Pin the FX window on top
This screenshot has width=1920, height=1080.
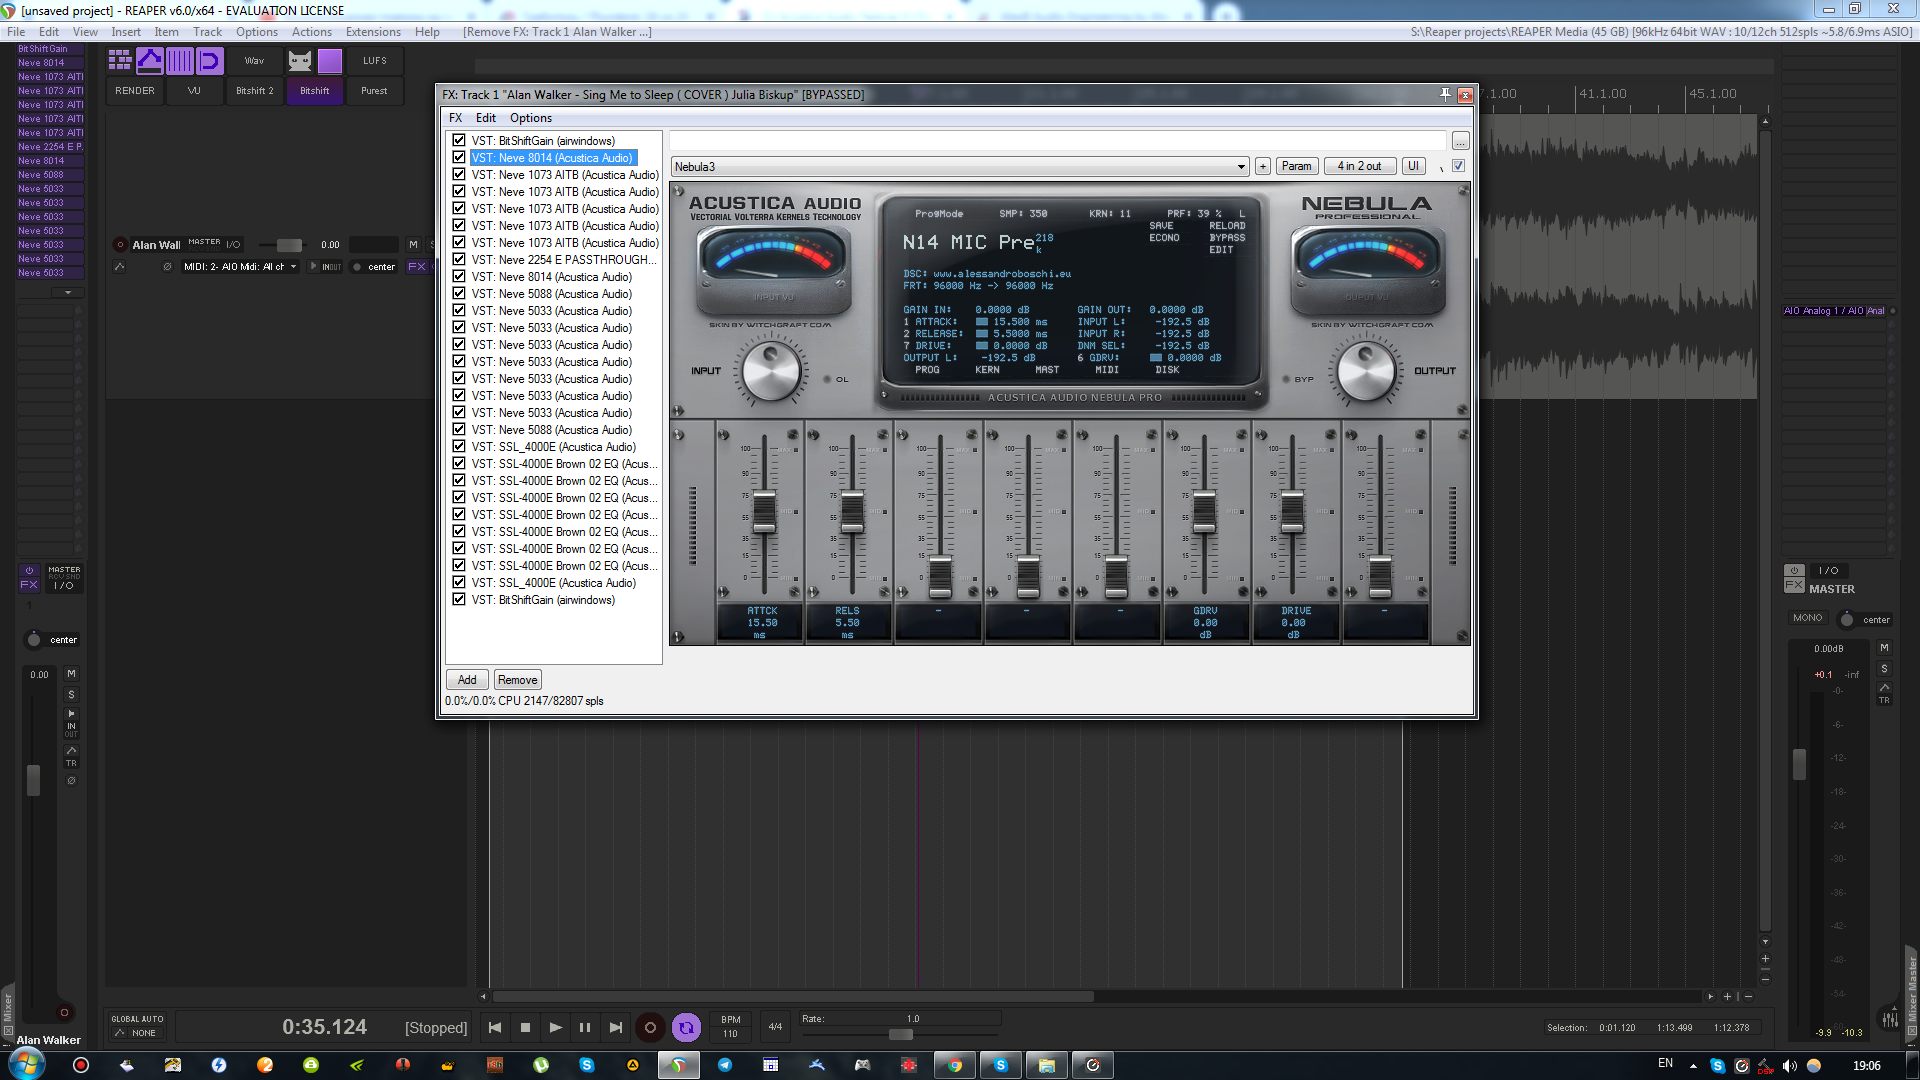(x=1445, y=94)
